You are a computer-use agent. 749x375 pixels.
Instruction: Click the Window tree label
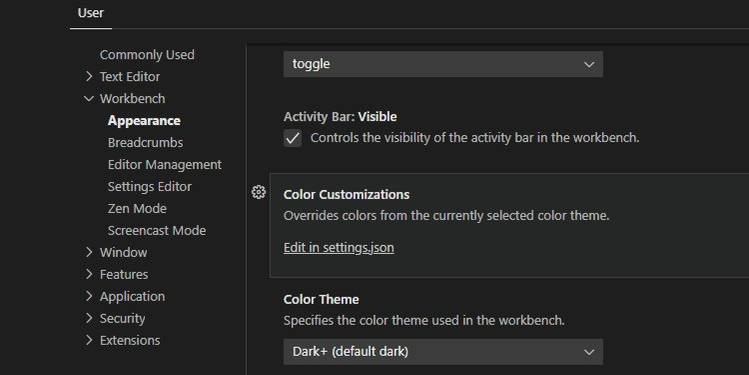click(x=123, y=252)
